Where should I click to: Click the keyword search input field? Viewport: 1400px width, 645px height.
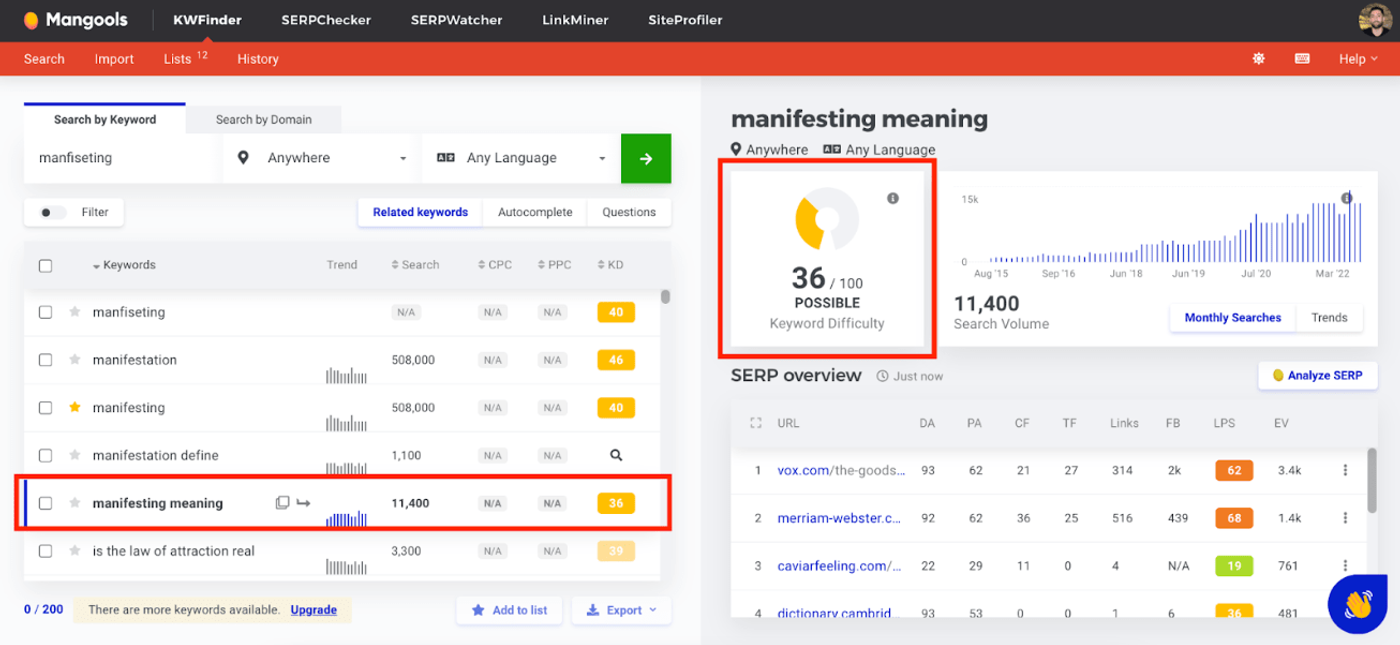click(x=122, y=158)
